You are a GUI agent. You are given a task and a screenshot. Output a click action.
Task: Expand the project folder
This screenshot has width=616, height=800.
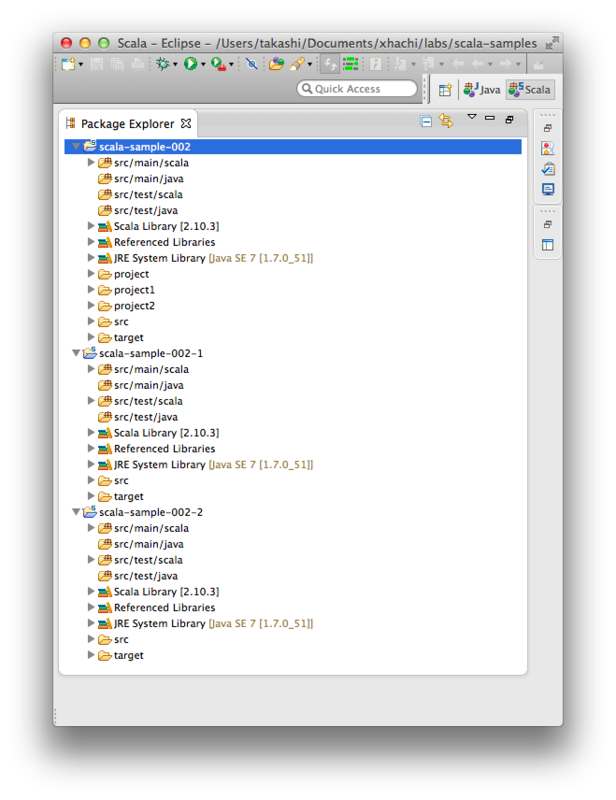[x=91, y=273]
